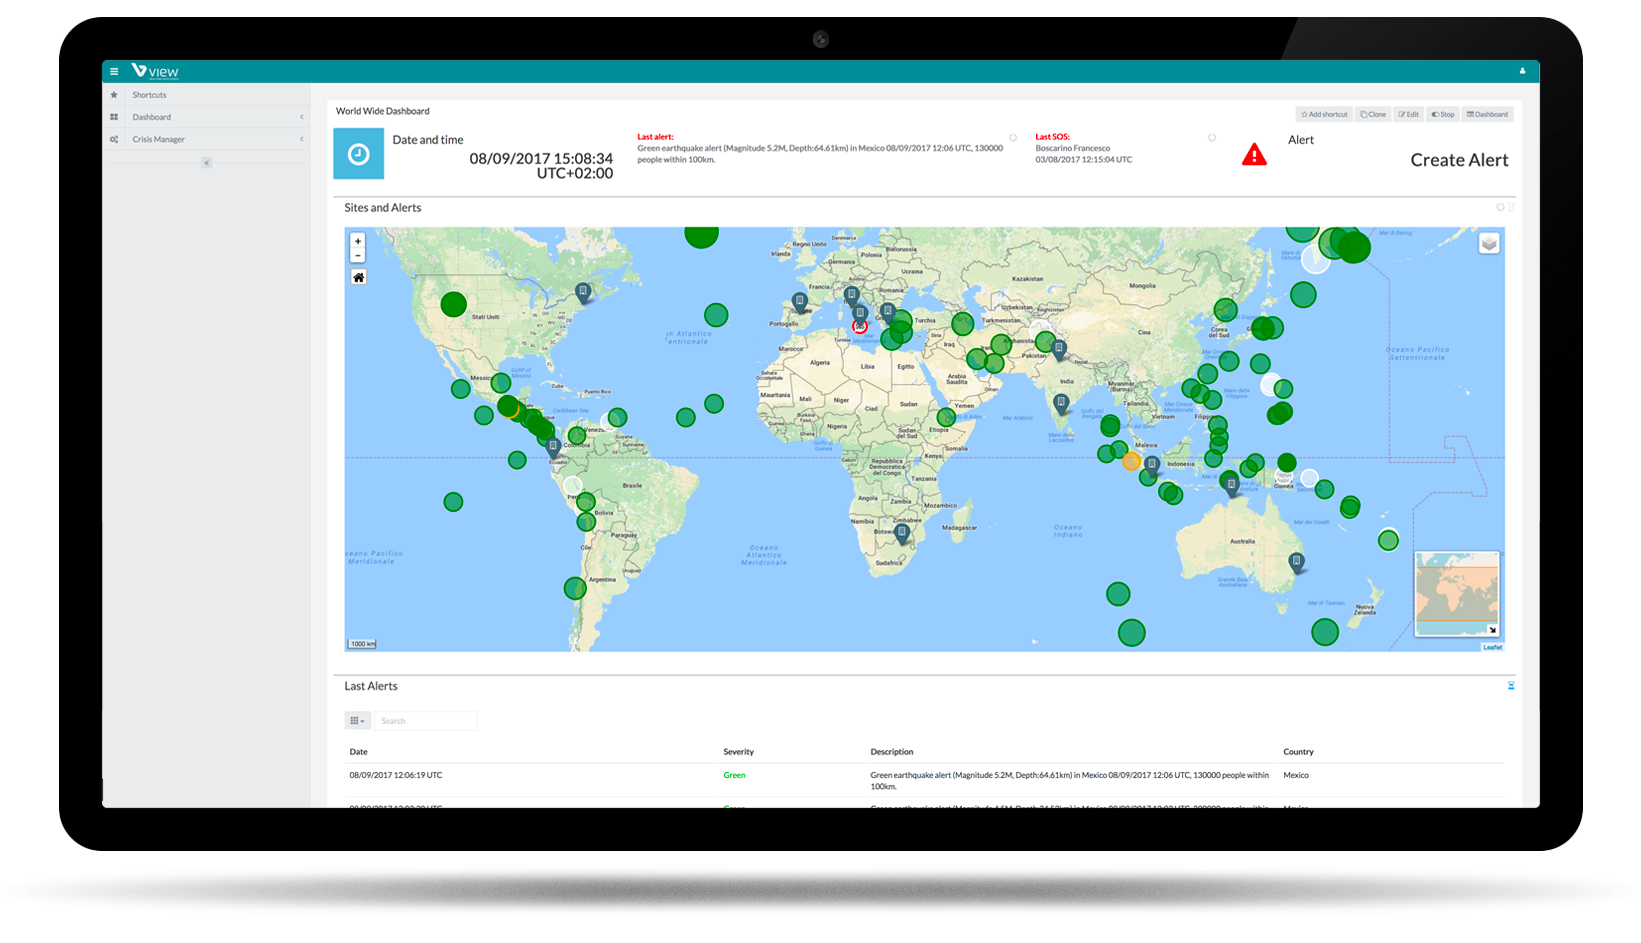Click the Add shortcut button
1641x943 pixels.
[1324, 115]
